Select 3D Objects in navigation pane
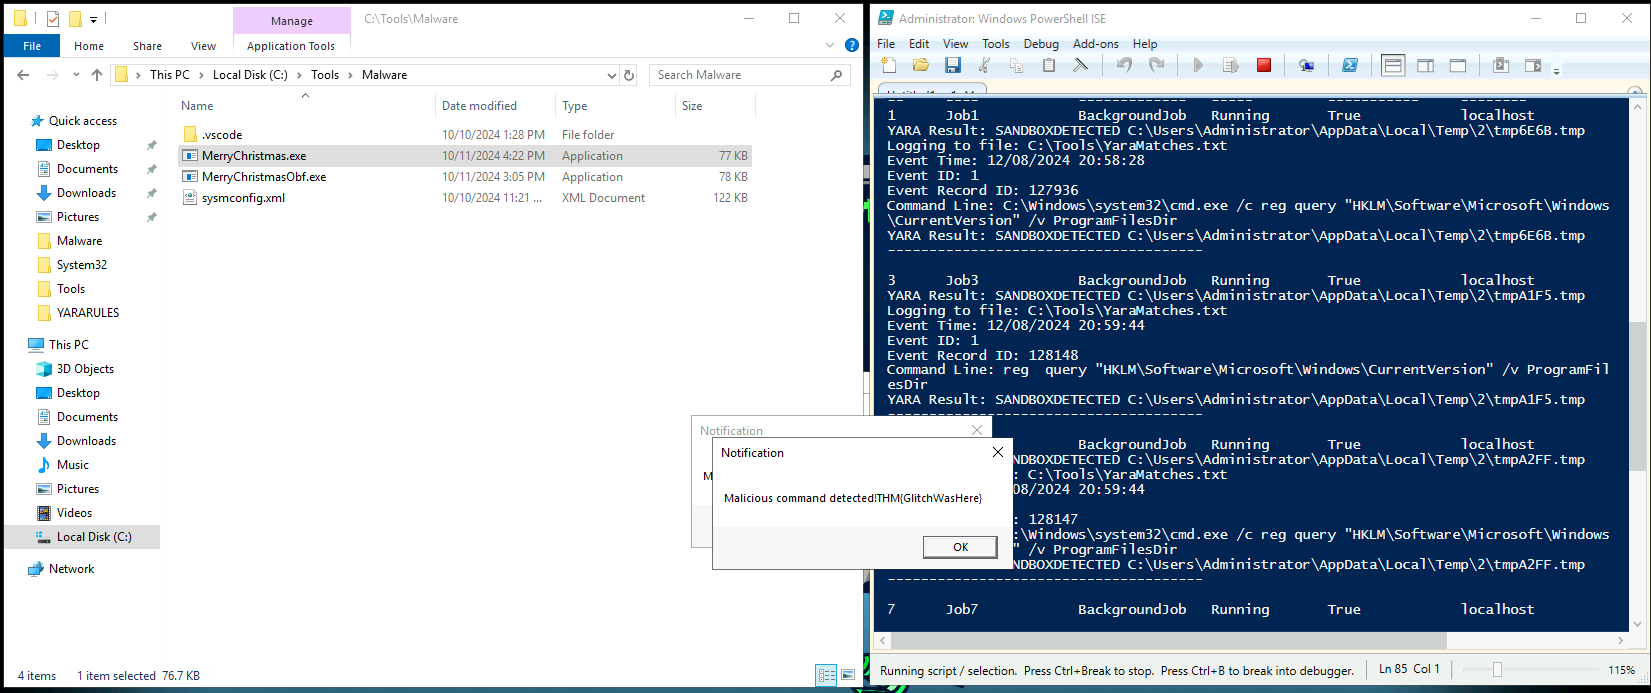 pyautogui.click(x=85, y=369)
